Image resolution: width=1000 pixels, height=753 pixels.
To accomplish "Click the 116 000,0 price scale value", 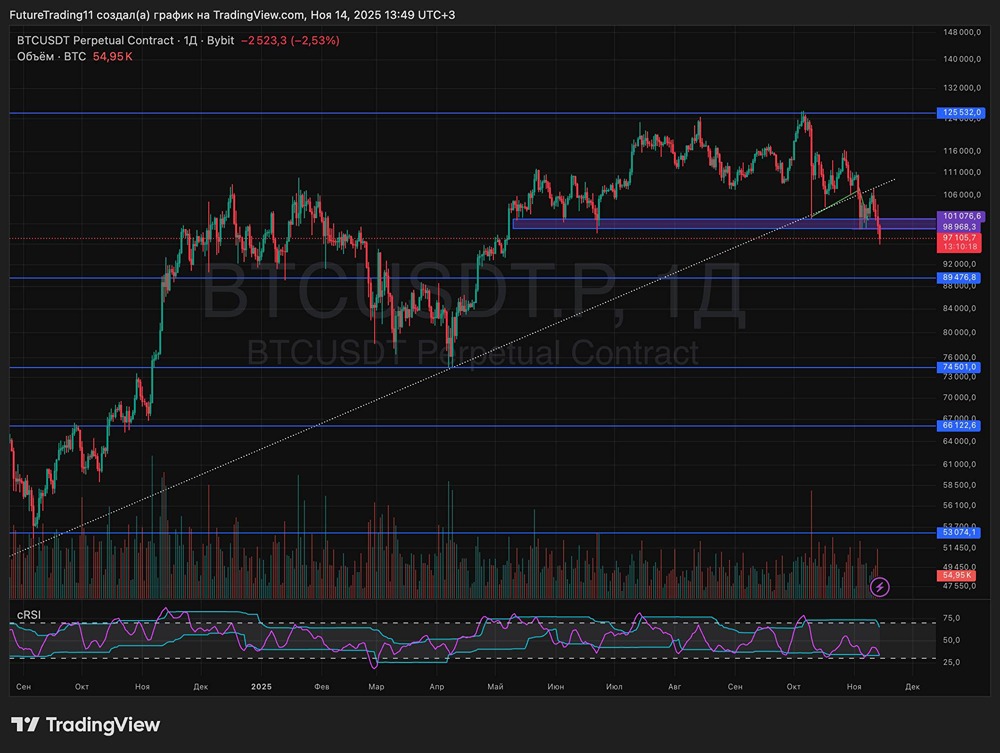I will [962, 151].
